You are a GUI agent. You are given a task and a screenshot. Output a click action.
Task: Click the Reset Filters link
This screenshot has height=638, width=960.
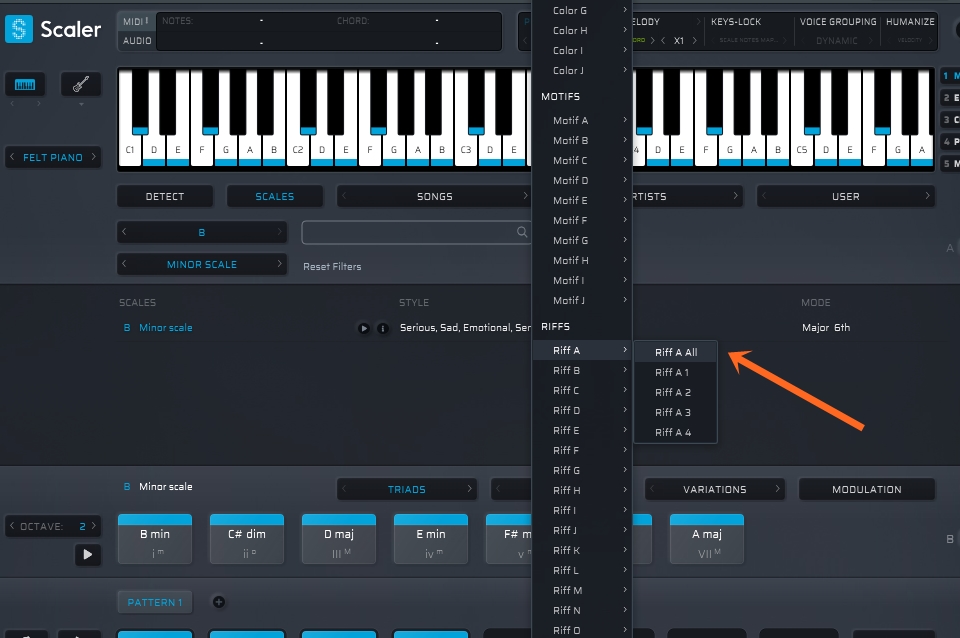332,267
